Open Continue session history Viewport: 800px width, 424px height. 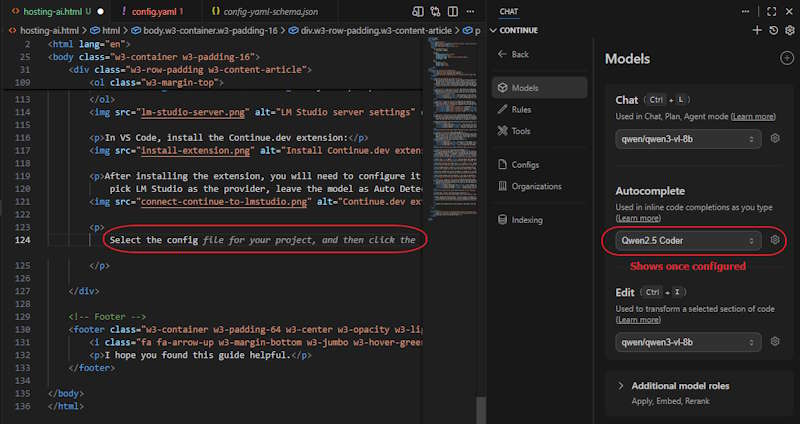tap(773, 31)
